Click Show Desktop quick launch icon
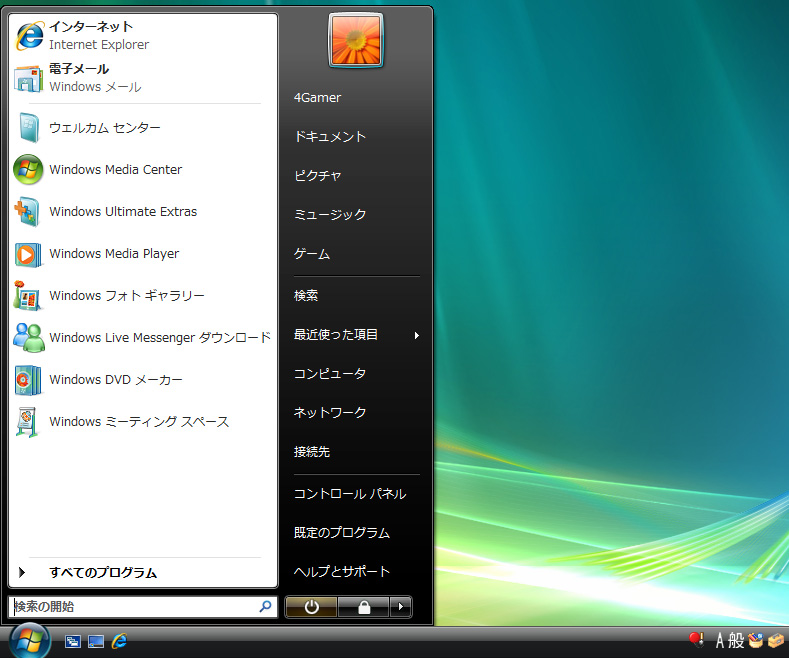The image size is (789, 658). click(x=96, y=641)
